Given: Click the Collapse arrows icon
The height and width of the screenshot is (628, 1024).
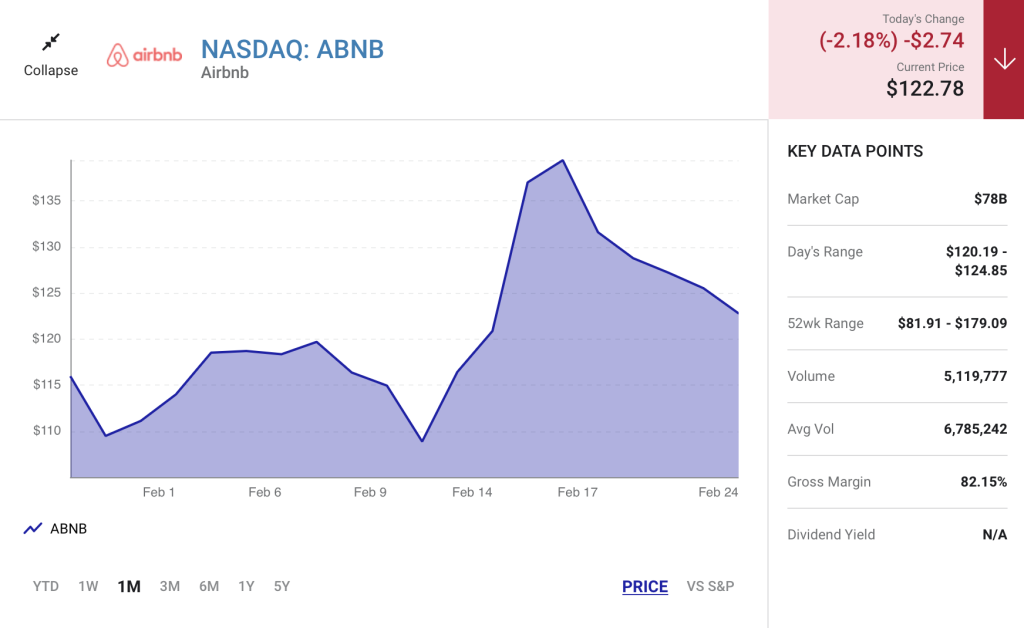Looking at the screenshot, I should pyautogui.click(x=51, y=42).
